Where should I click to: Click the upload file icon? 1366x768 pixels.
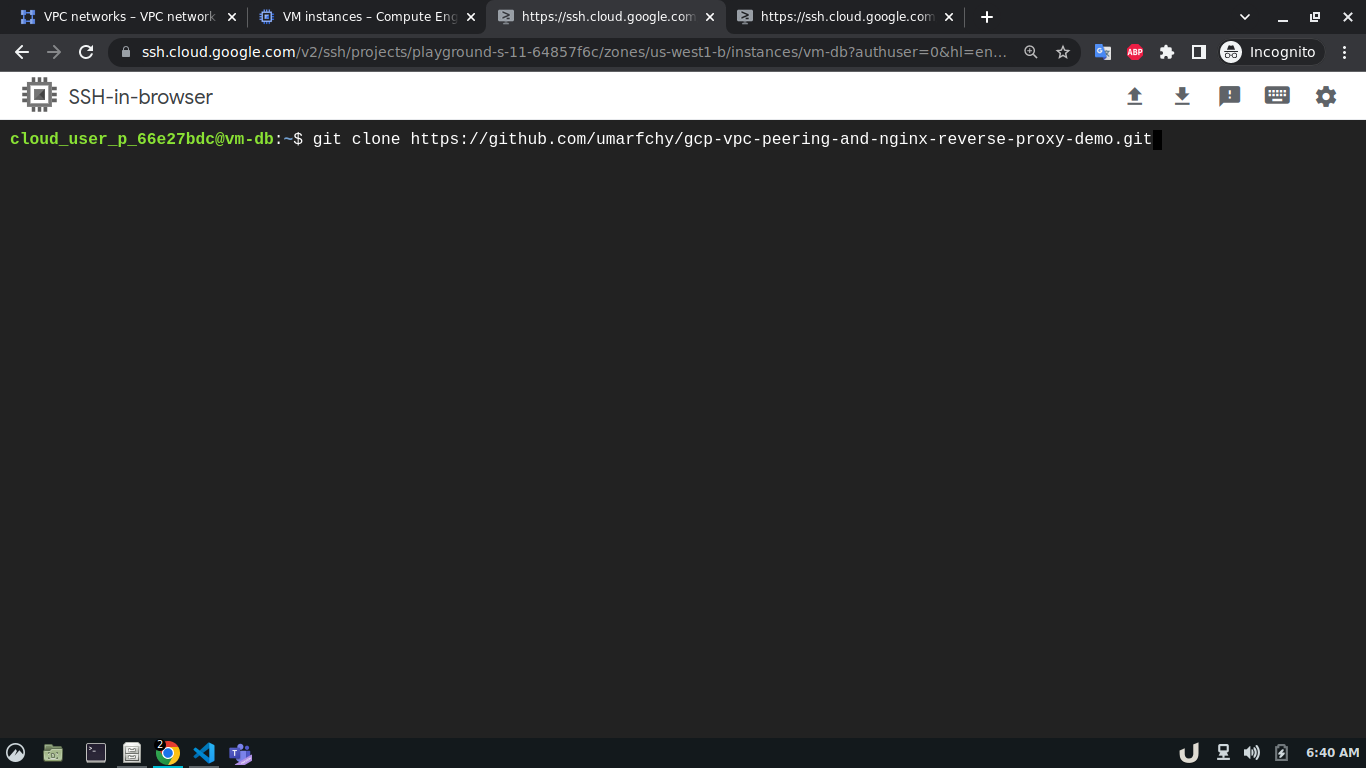pos(1134,96)
